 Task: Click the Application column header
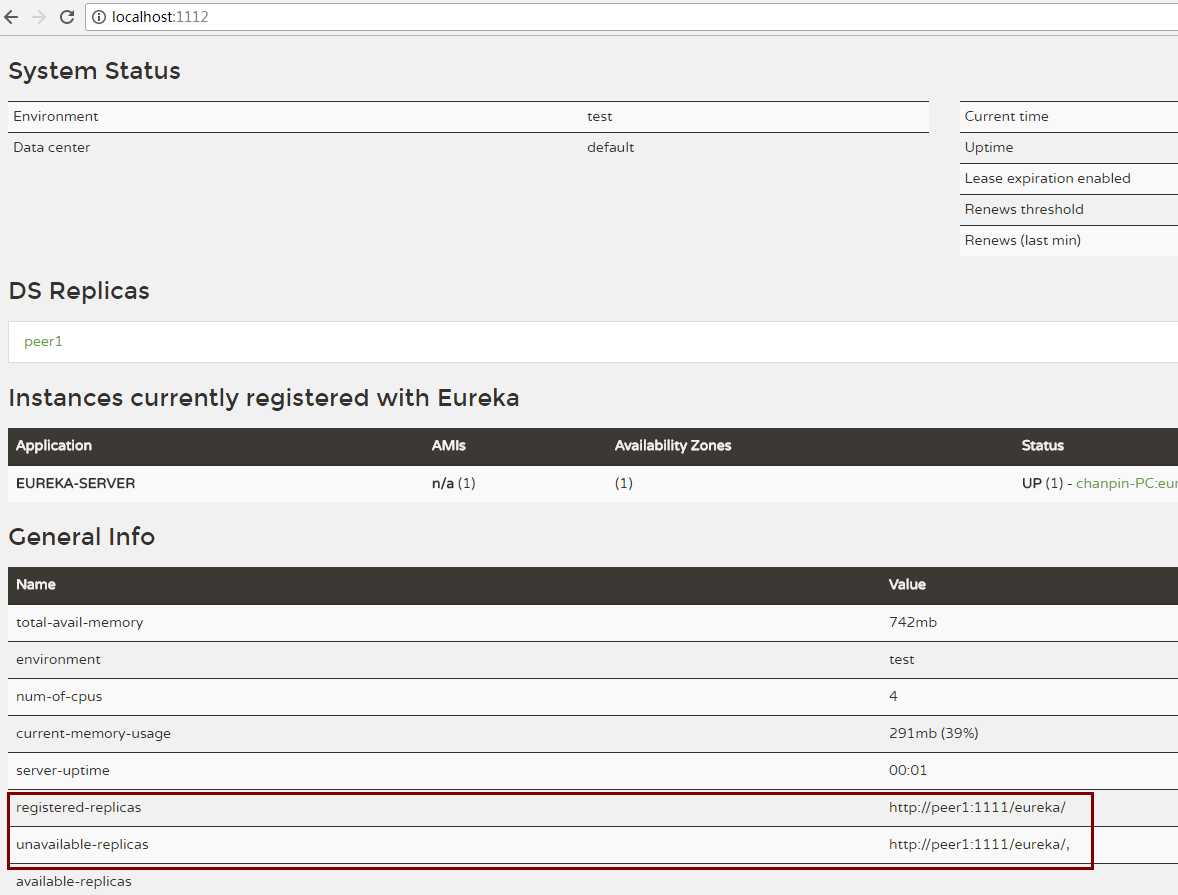pos(53,446)
